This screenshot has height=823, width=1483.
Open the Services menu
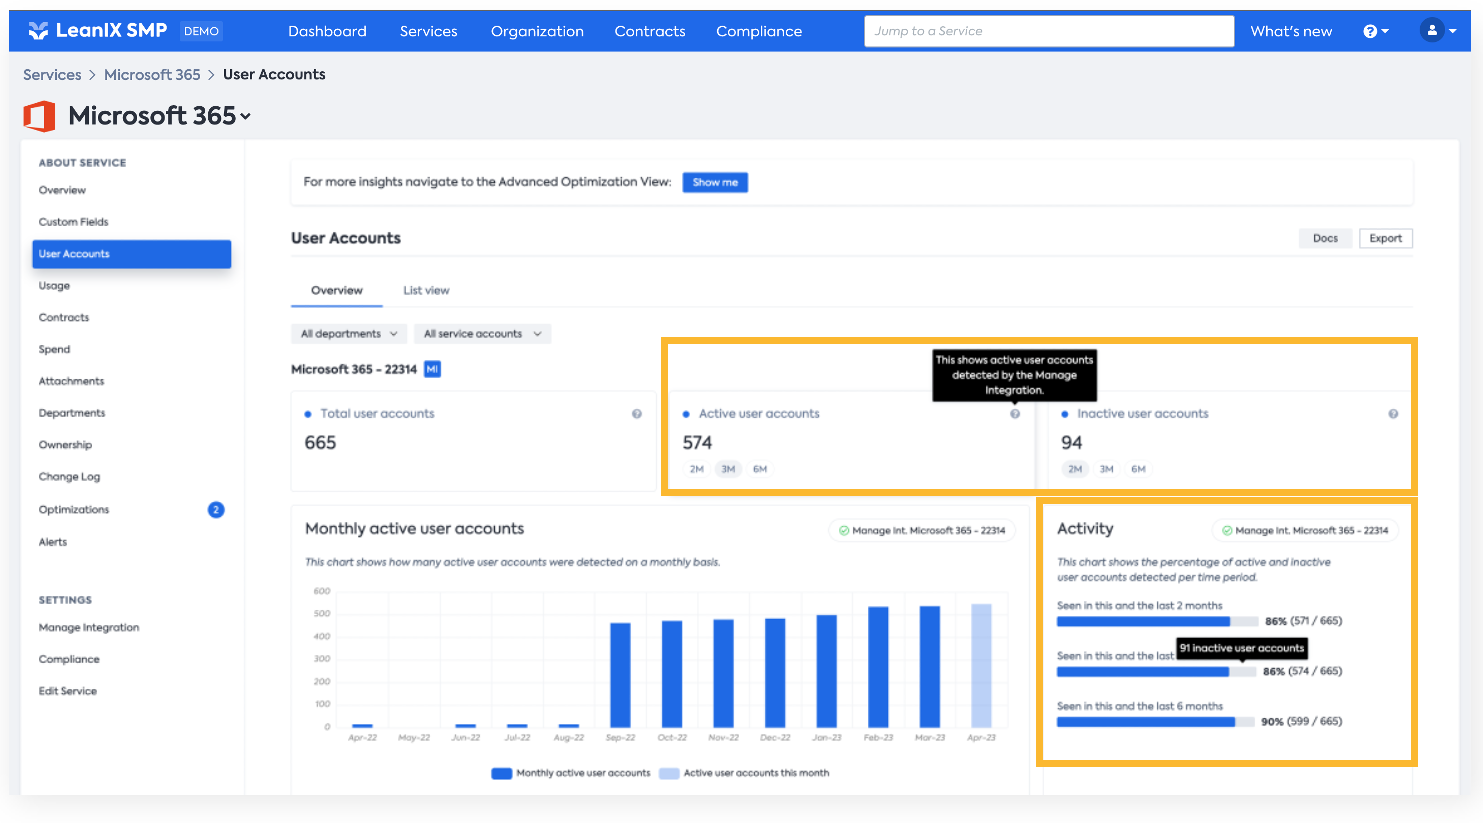coord(429,31)
